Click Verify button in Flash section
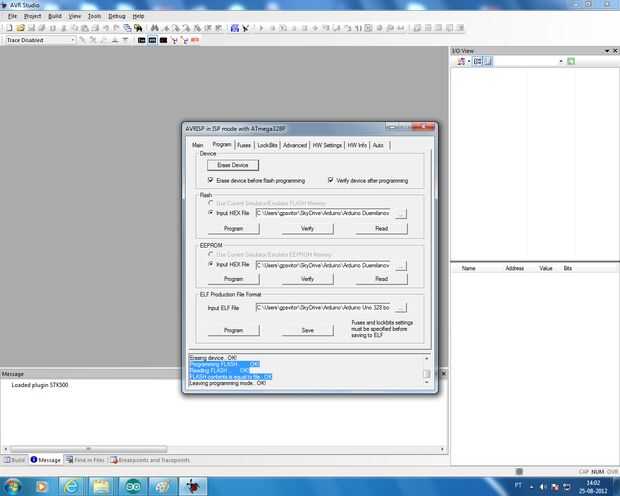620x496 pixels. coord(307,229)
